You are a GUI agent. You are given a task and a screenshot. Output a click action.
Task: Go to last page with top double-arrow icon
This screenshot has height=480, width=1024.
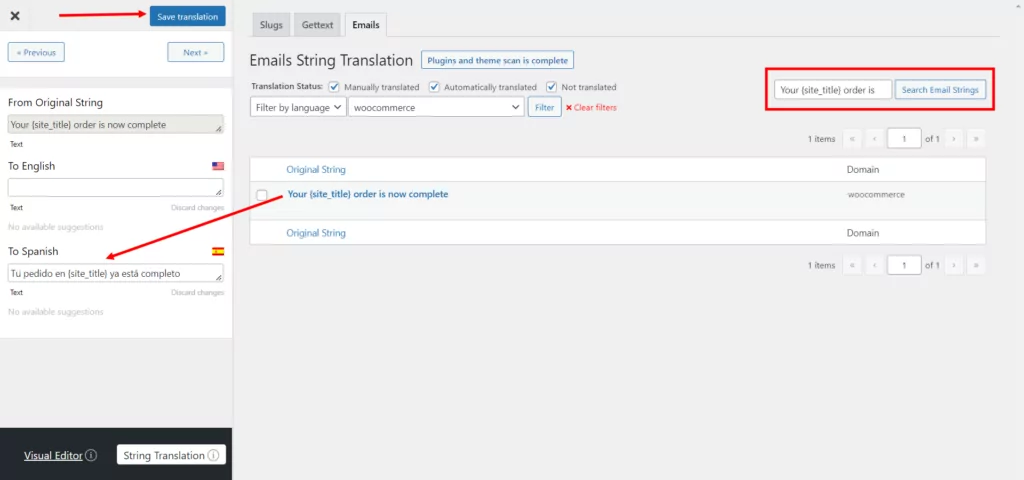coord(976,139)
